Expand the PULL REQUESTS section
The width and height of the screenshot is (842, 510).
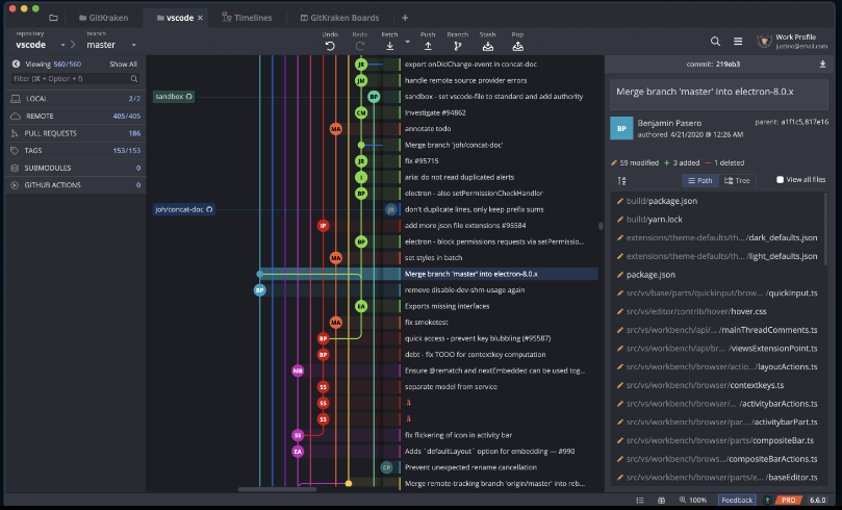pos(75,133)
